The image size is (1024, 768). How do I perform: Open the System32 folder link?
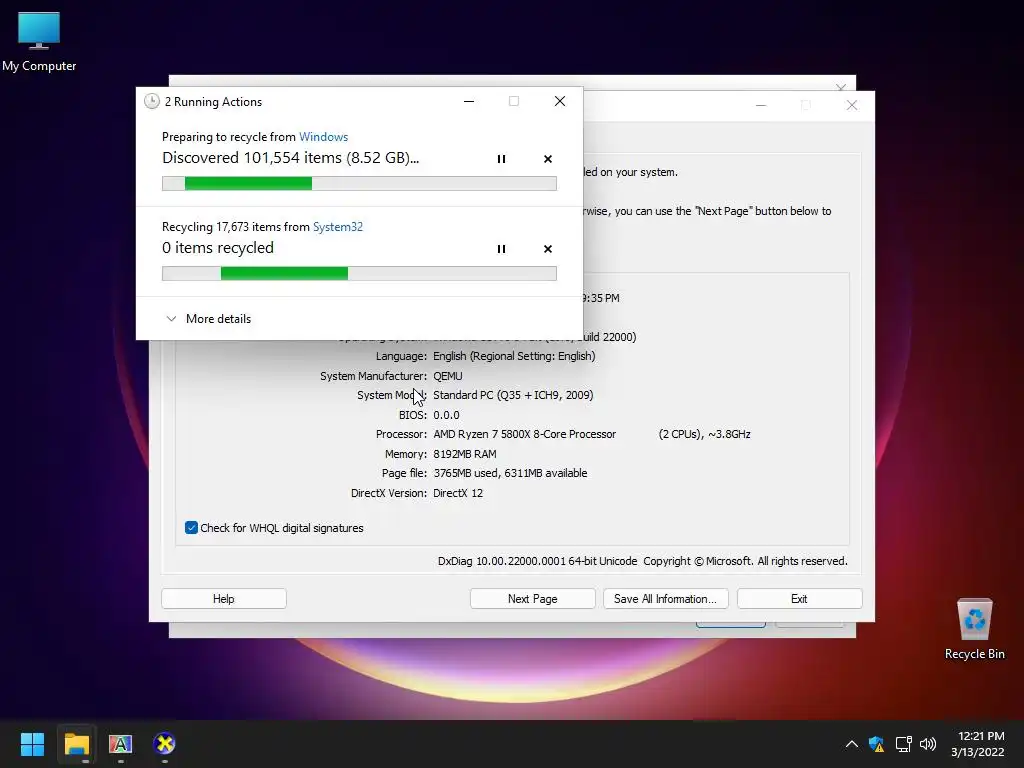pyautogui.click(x=338, y=227)
